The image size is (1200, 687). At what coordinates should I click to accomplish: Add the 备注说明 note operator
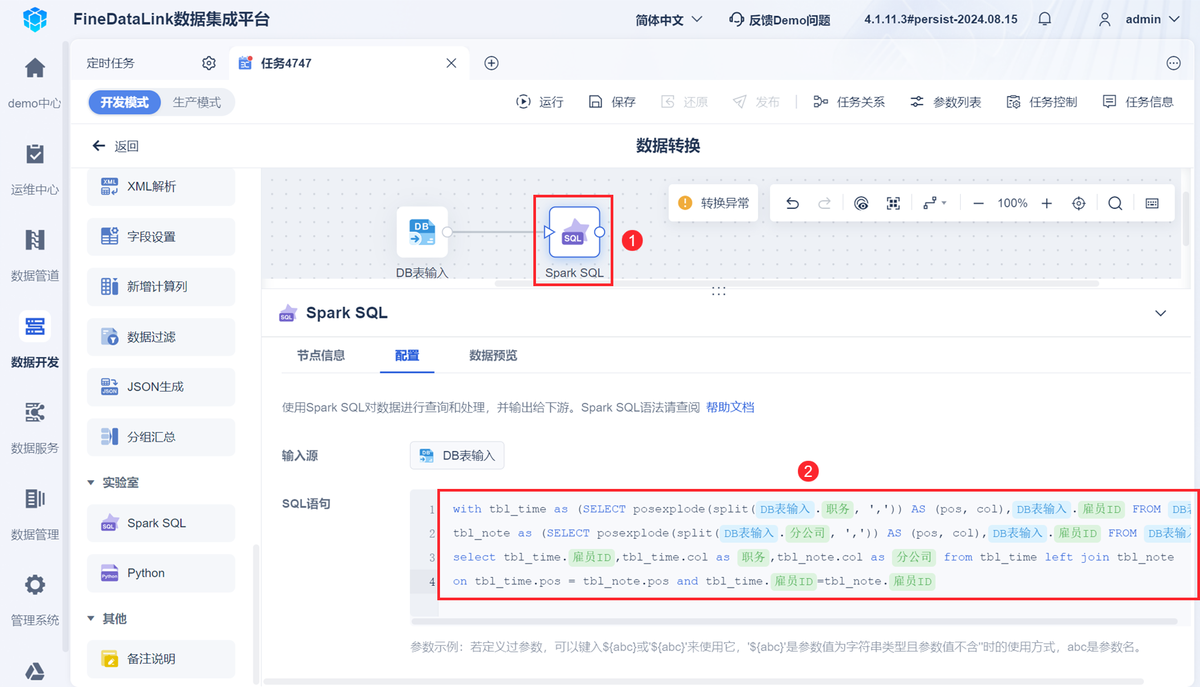tap(161, 659)
